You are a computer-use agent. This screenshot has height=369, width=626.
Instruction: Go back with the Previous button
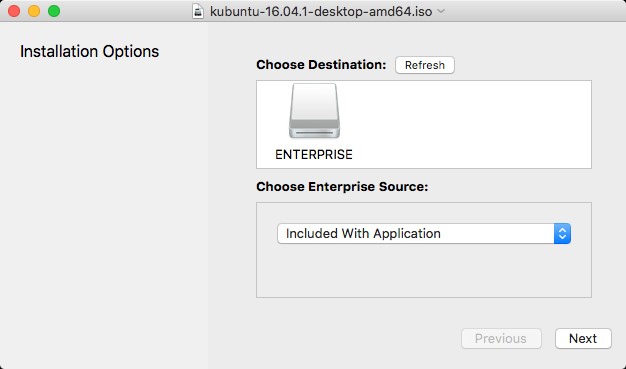pos(501,339)
